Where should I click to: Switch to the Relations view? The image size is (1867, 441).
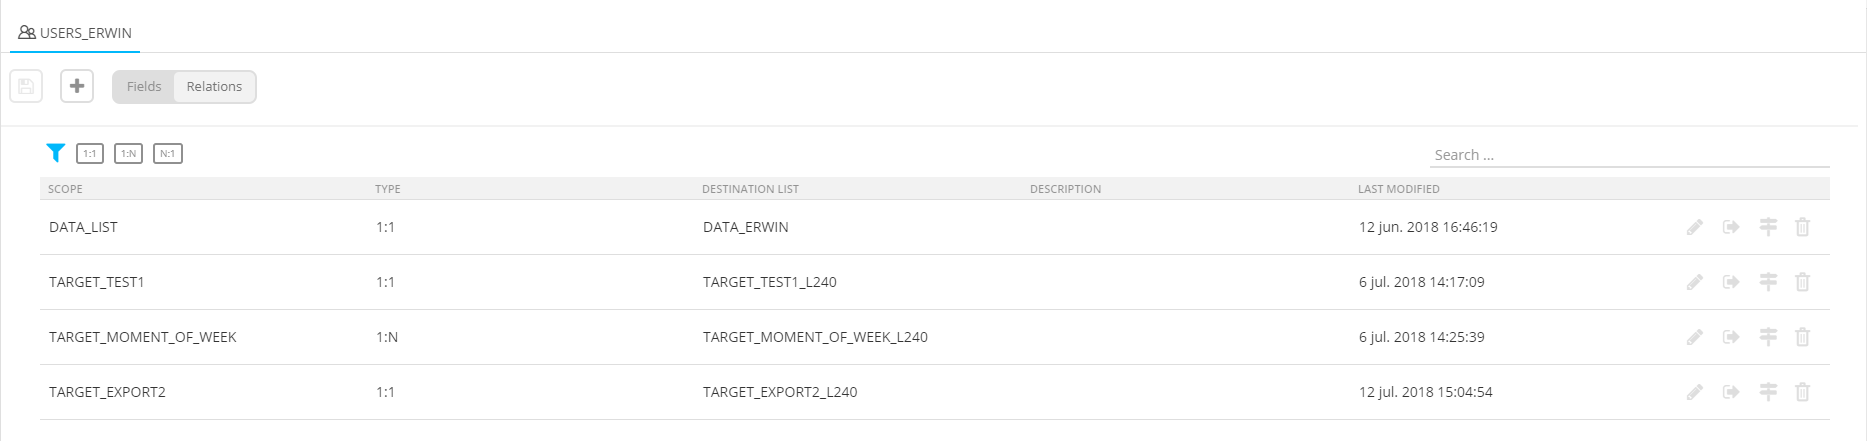pyautogui.click(x=214, y=87)
